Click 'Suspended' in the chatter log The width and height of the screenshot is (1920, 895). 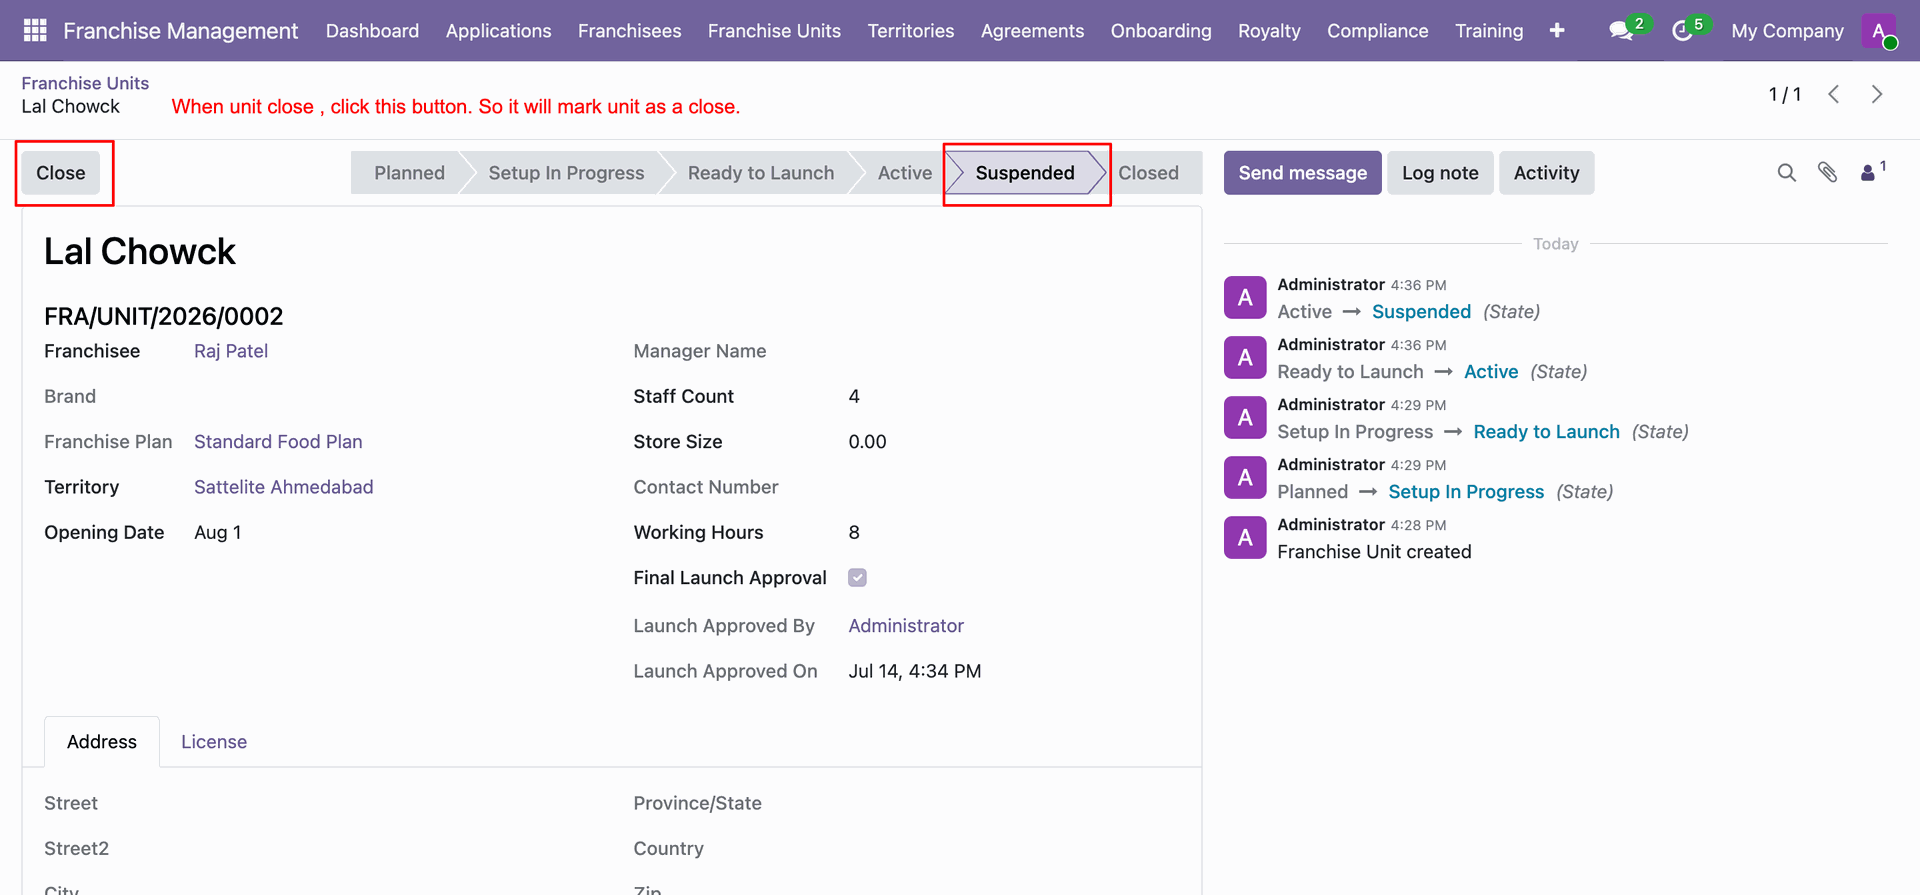click(1421, 311)
